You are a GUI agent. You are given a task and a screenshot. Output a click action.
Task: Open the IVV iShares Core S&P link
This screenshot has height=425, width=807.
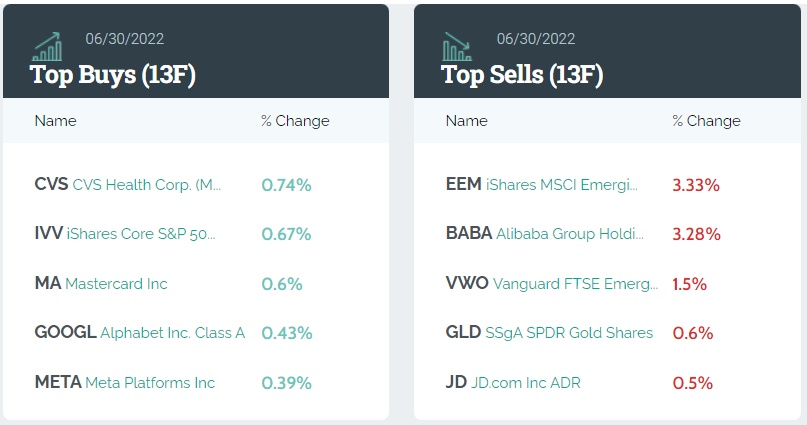click(125, 234)
